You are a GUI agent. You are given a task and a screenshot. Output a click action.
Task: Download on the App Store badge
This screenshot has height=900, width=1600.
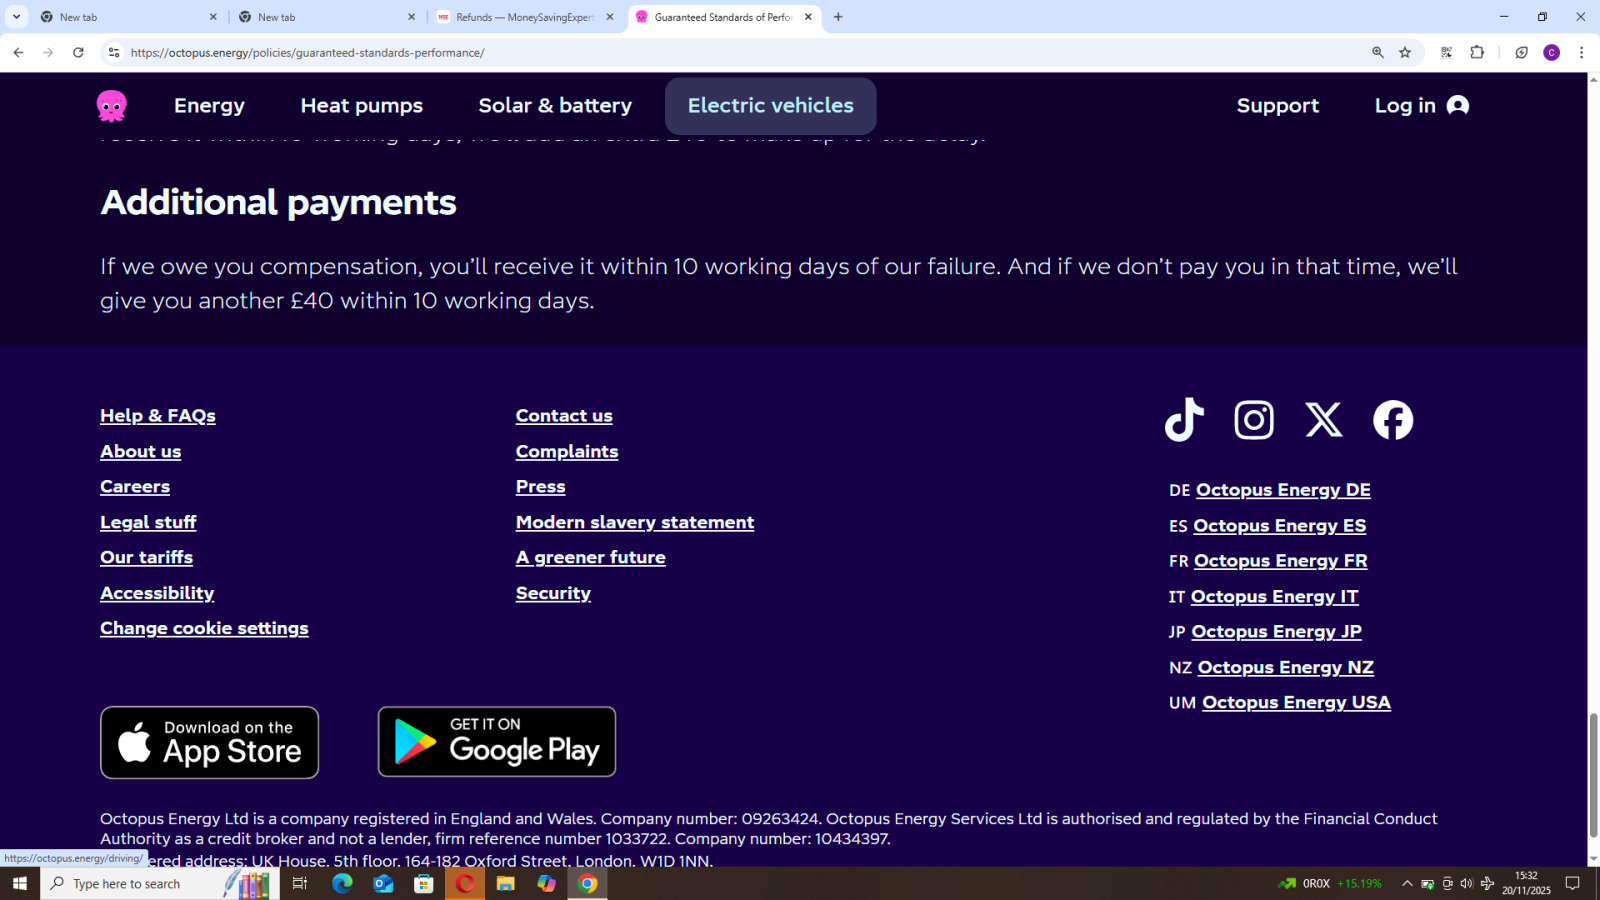(x=210, y=743)
